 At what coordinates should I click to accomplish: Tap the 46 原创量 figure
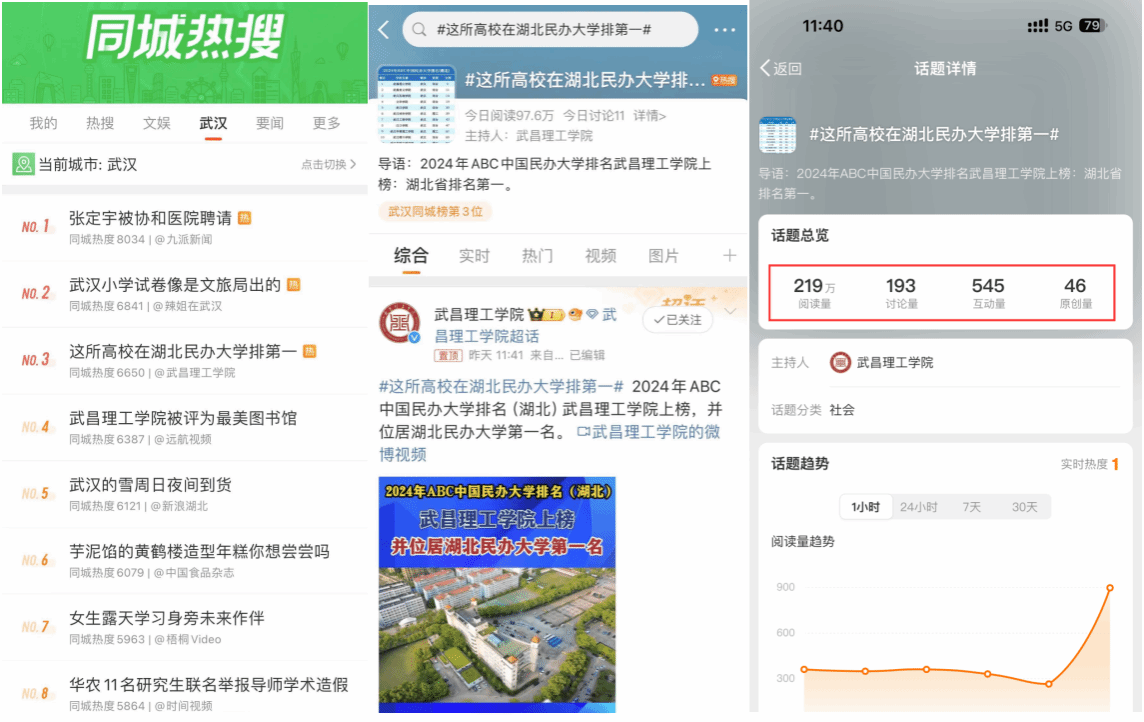pyautogui.click(x=1075, y=293)
